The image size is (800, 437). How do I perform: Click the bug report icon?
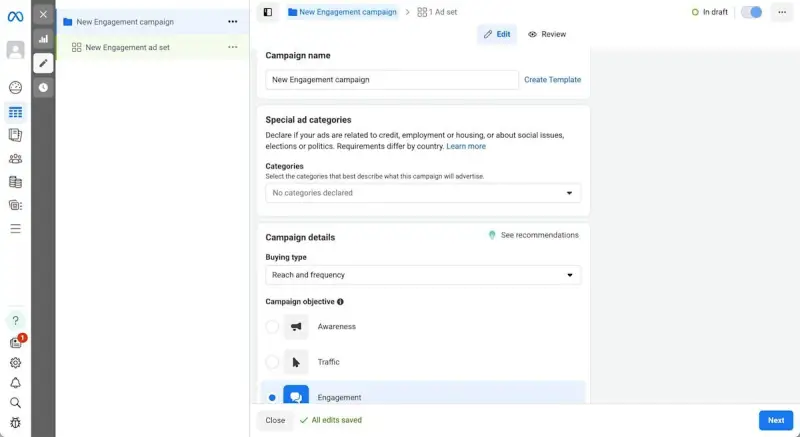pos(15,423)
